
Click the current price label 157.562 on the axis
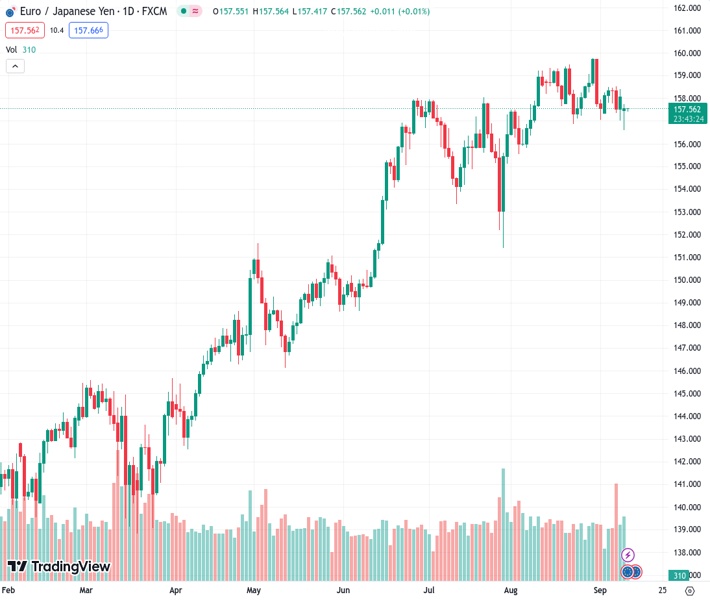point(686,108)
